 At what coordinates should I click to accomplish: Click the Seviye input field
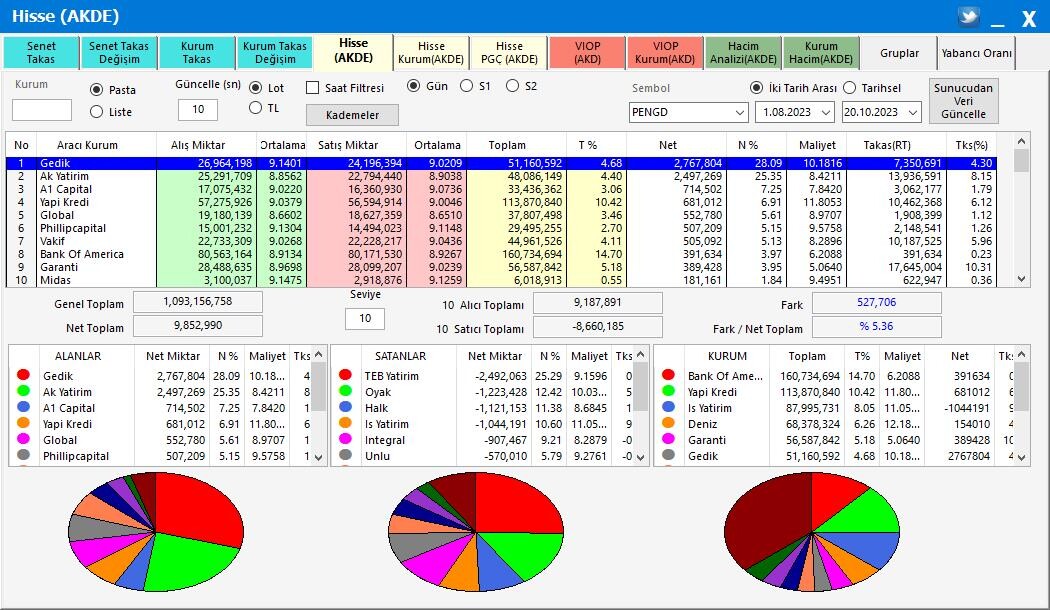365,318
